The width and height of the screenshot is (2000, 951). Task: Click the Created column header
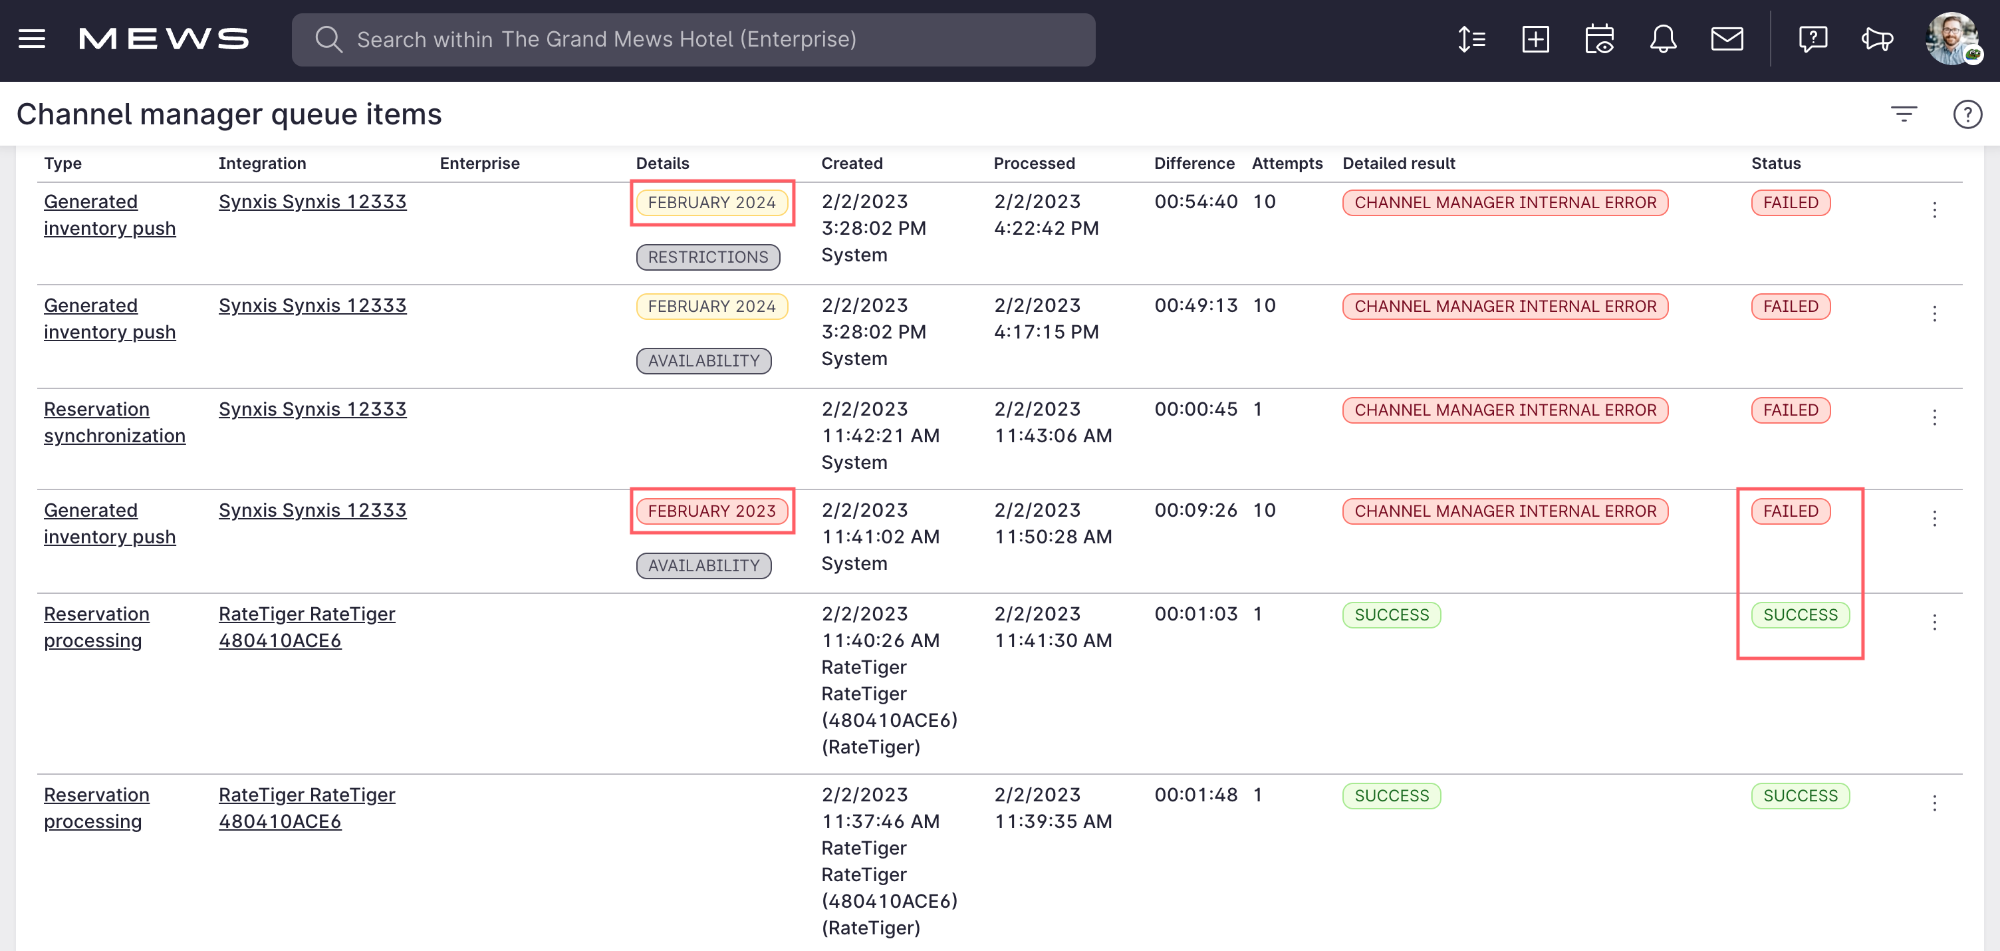pos(852,163)
